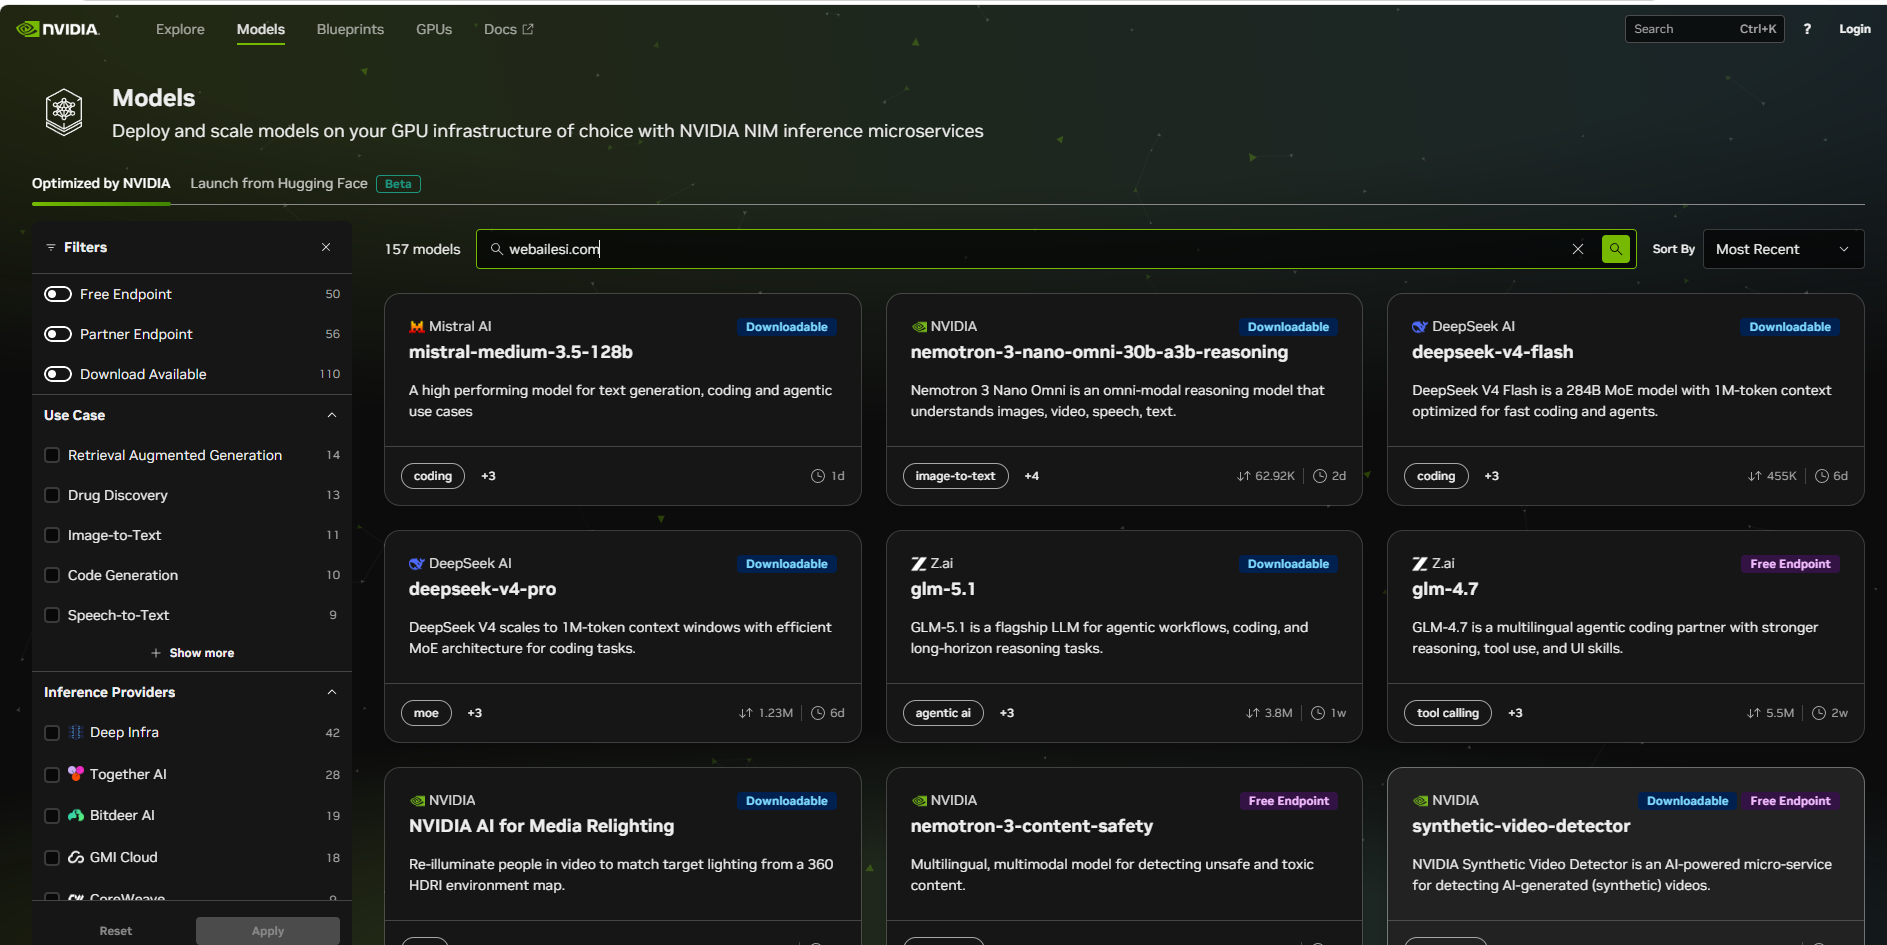The height and width of the screenshot is (945, 1887).
Task: Click the DeepSeek AI logo on deepseek-v4-flash
Action: click(x=1419, y=327)
